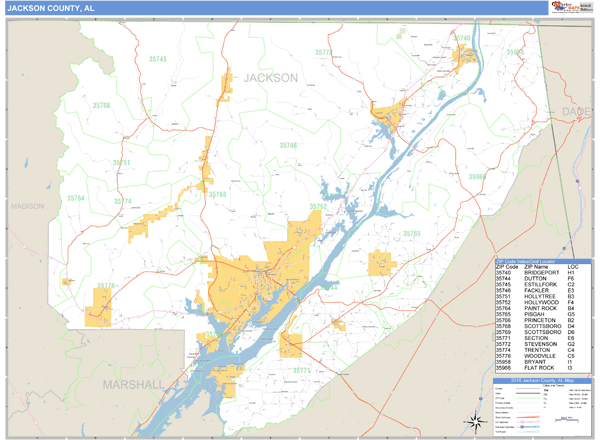
Task: Click the 35752 ZIP label on the map
Action: coord(318,207)
